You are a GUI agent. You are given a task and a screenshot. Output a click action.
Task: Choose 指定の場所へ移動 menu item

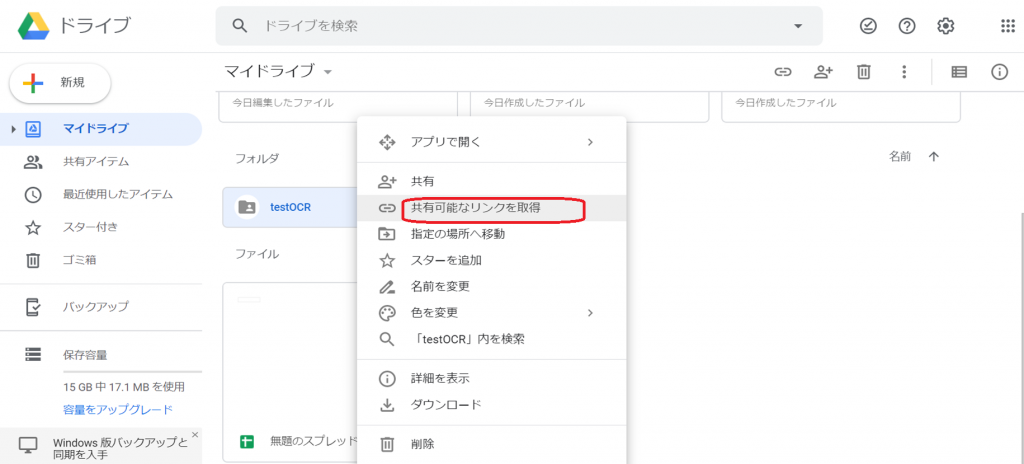pos(492,234)
